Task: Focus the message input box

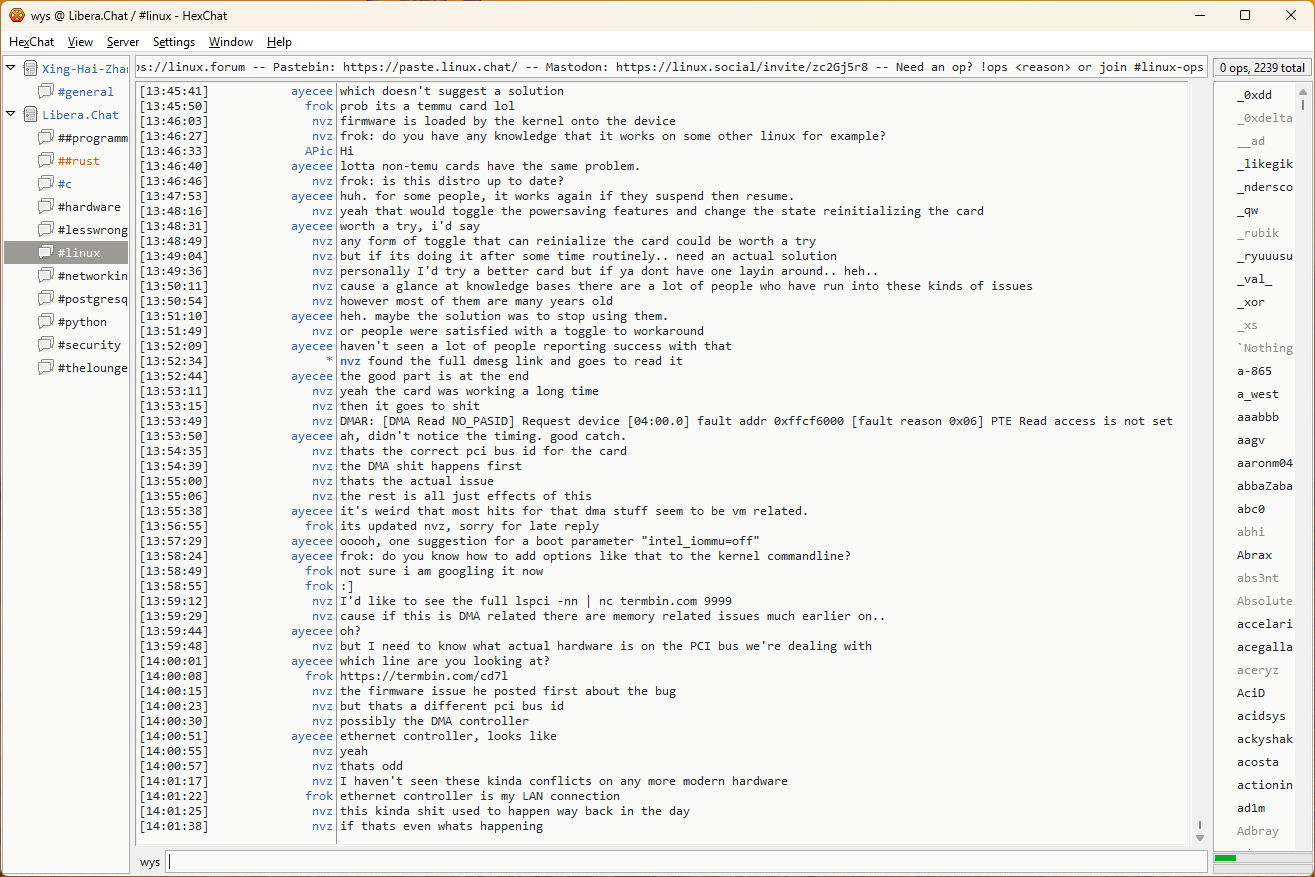Action: 685,862
